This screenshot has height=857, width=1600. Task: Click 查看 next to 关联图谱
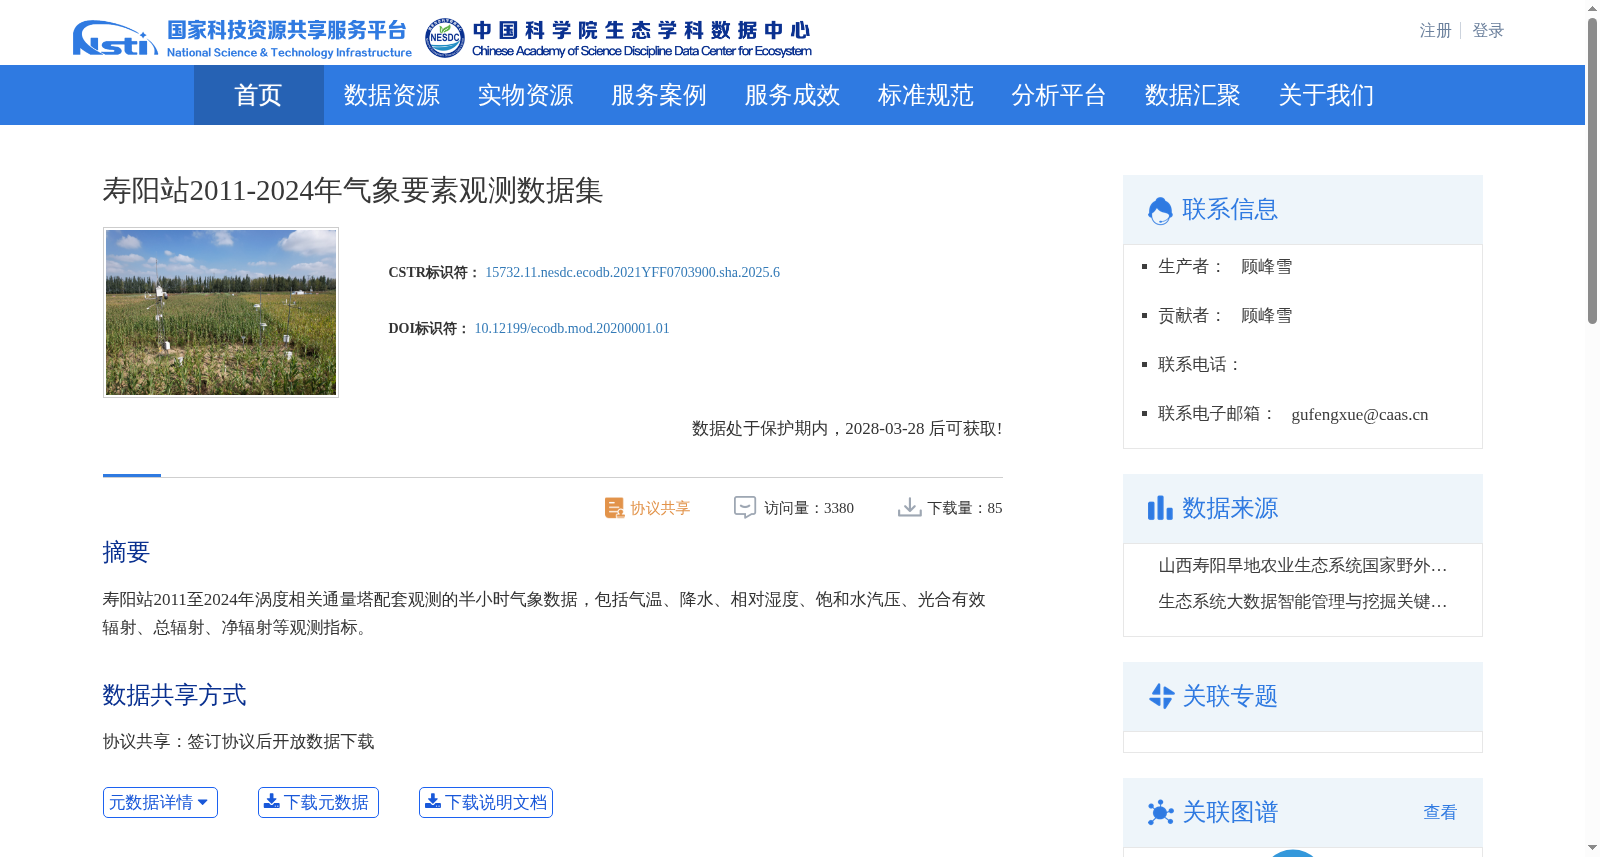1440,812
